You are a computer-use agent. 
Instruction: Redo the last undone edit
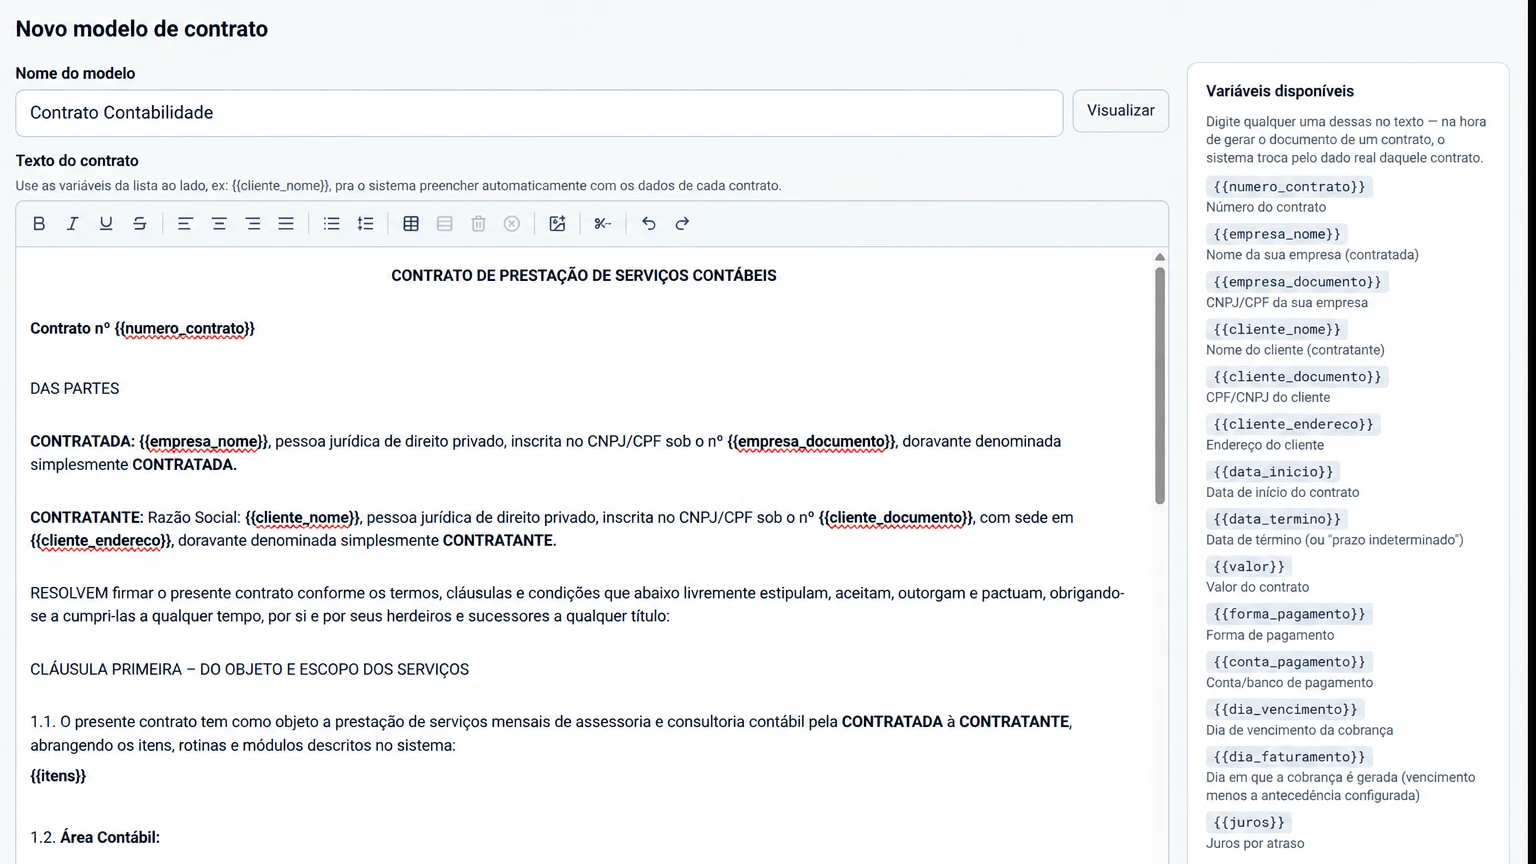(x=682, y=224)
